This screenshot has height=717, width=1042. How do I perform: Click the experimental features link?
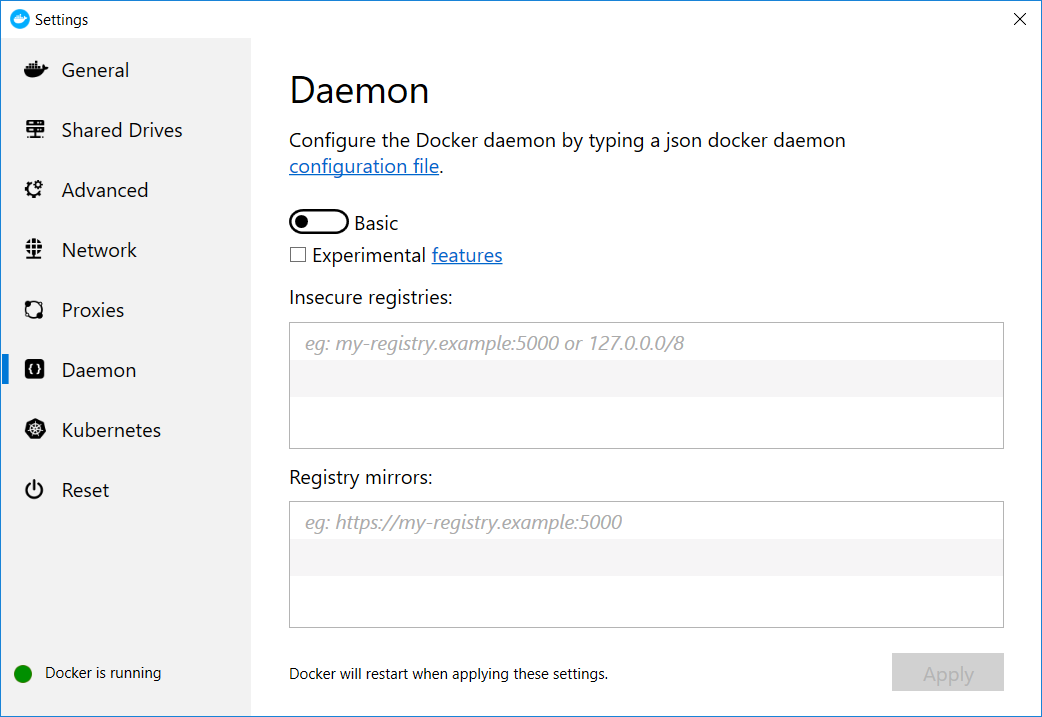point(466,255)
